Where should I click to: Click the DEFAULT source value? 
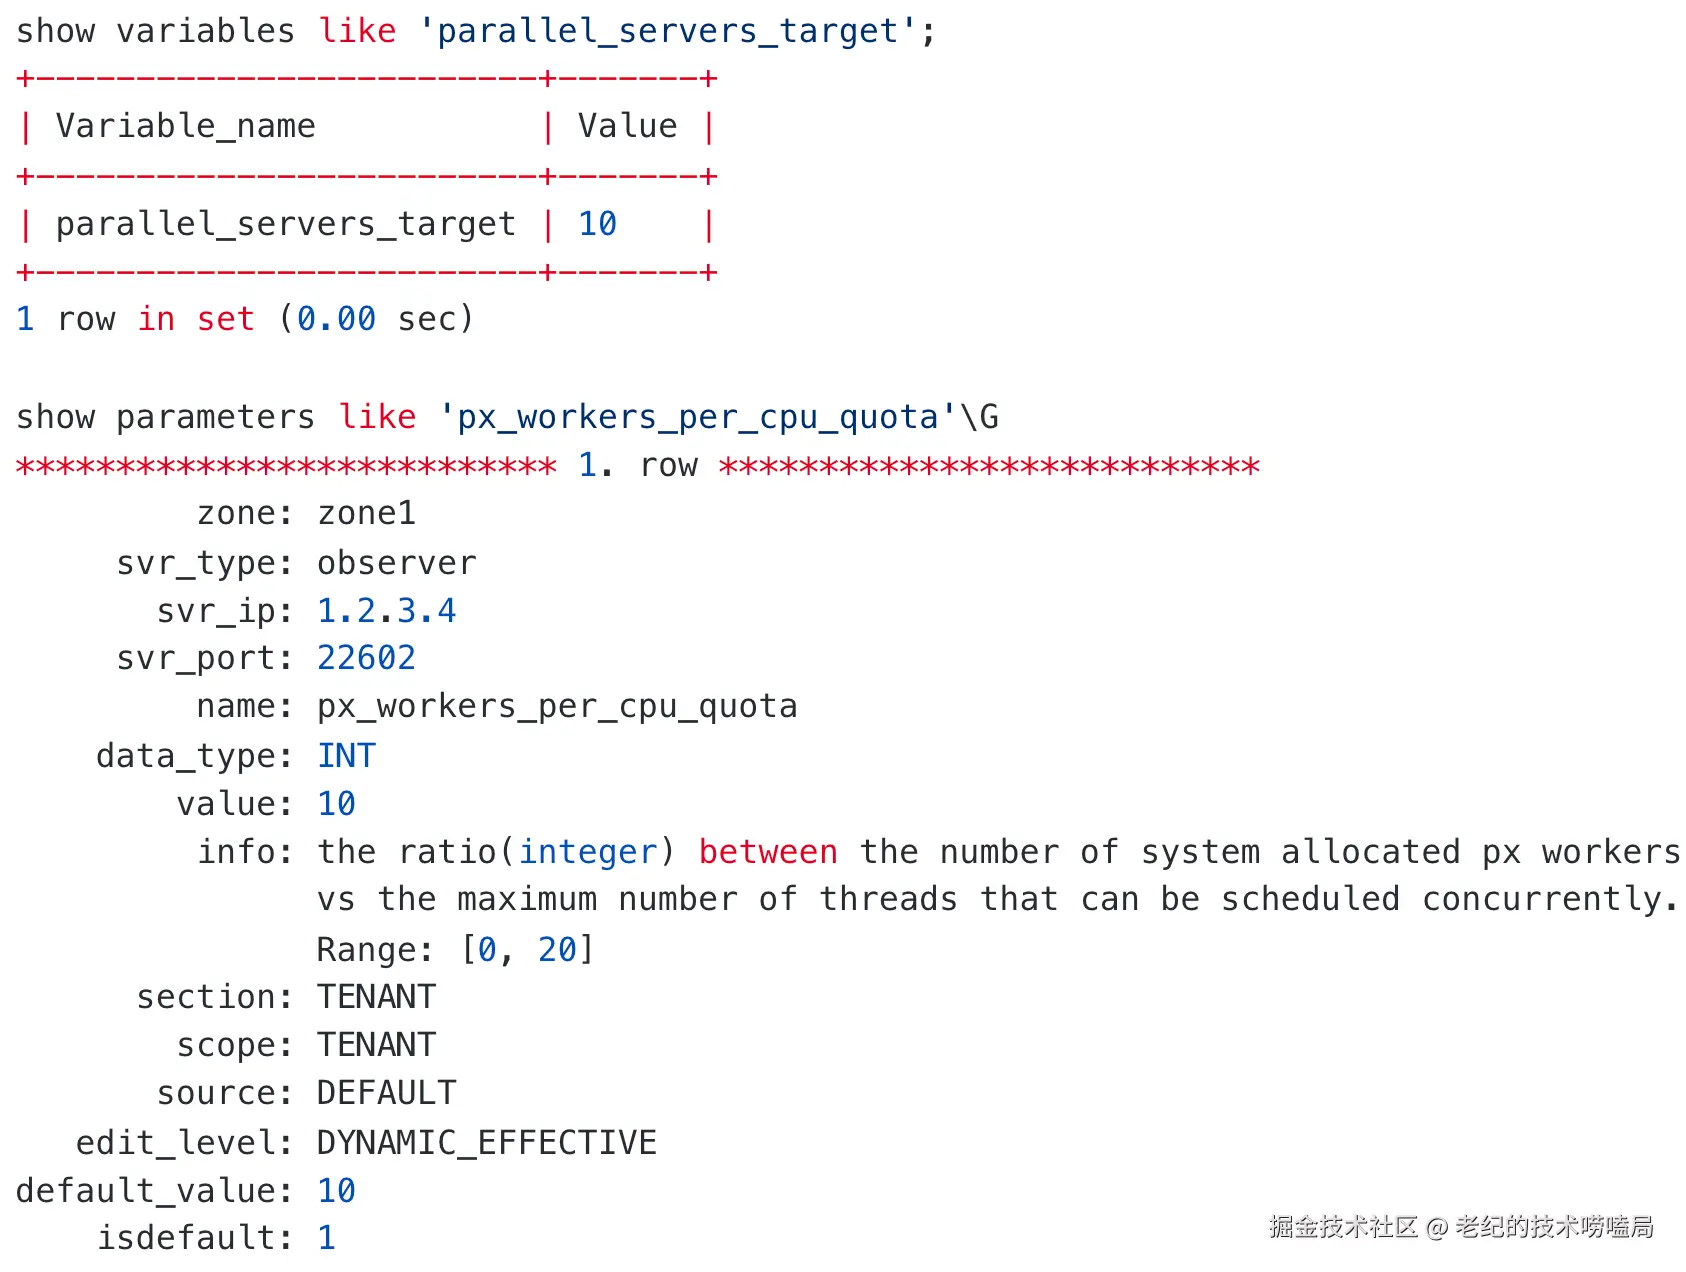pyautogui.click(x=386, y=1093)
